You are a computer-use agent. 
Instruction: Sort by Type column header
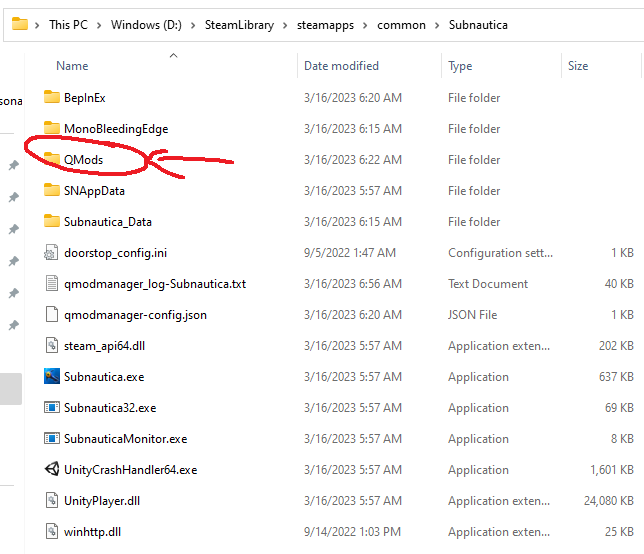coord(460,66)
